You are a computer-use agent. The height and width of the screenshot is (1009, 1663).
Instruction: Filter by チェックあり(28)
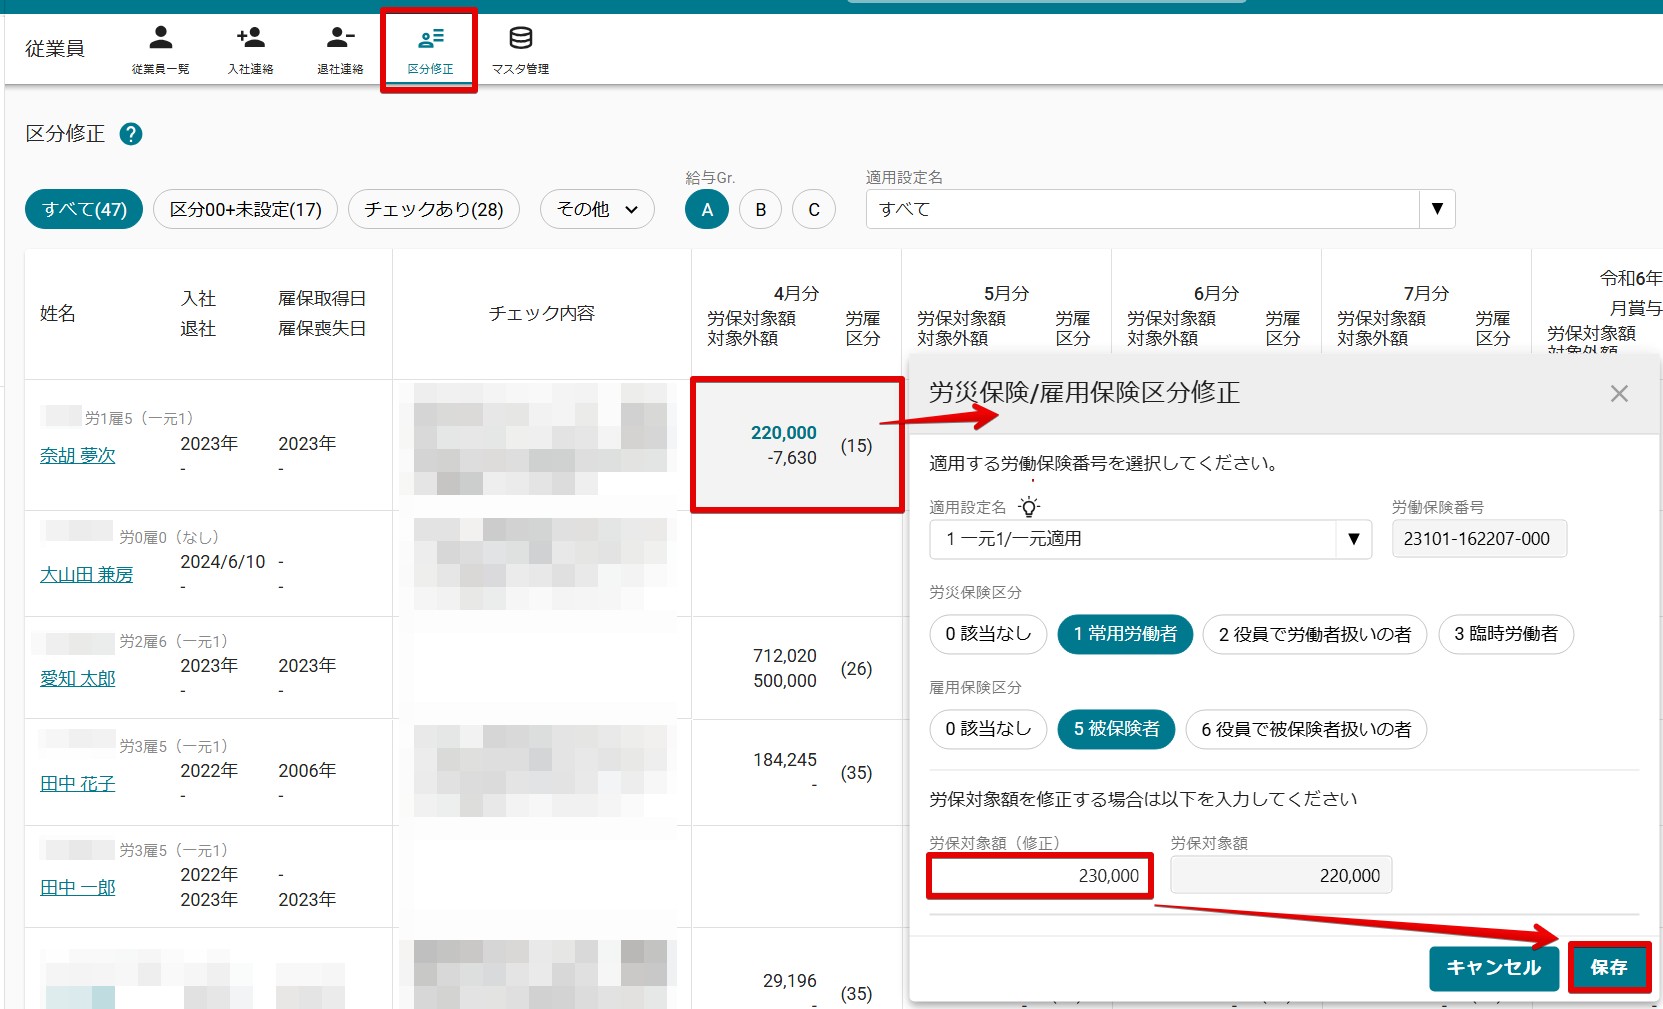pyautogui.click(x=434, y=209)
